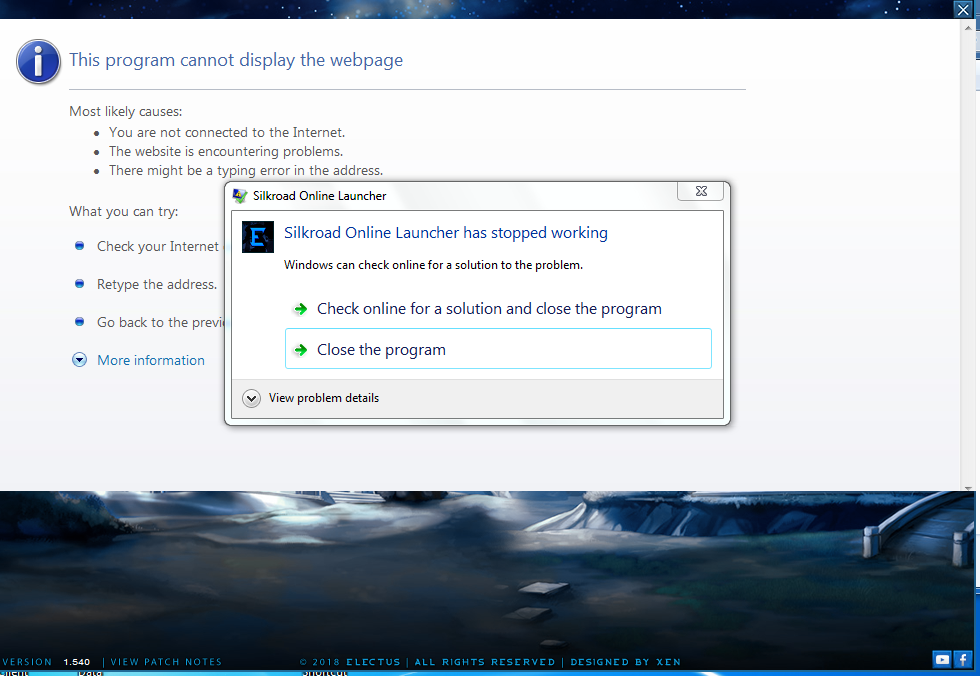Click the Check your Internet connection option
The height and width of the screenshot is (676, 980).
[157, 245]
